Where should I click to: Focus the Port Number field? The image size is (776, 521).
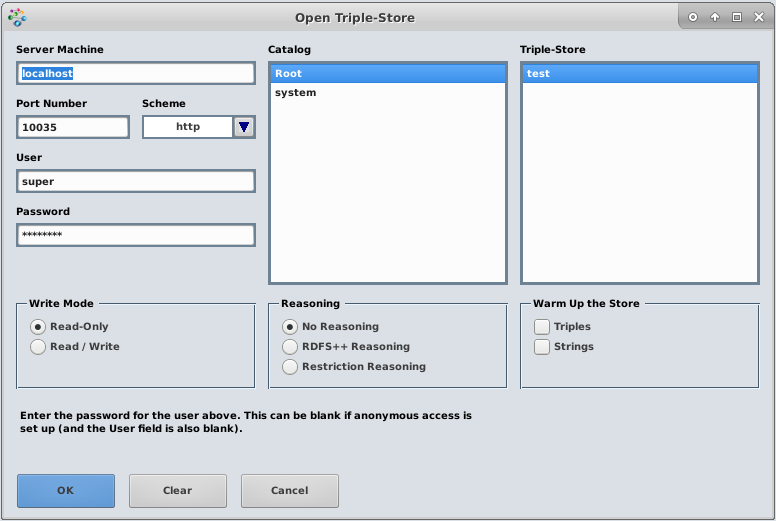73,127
